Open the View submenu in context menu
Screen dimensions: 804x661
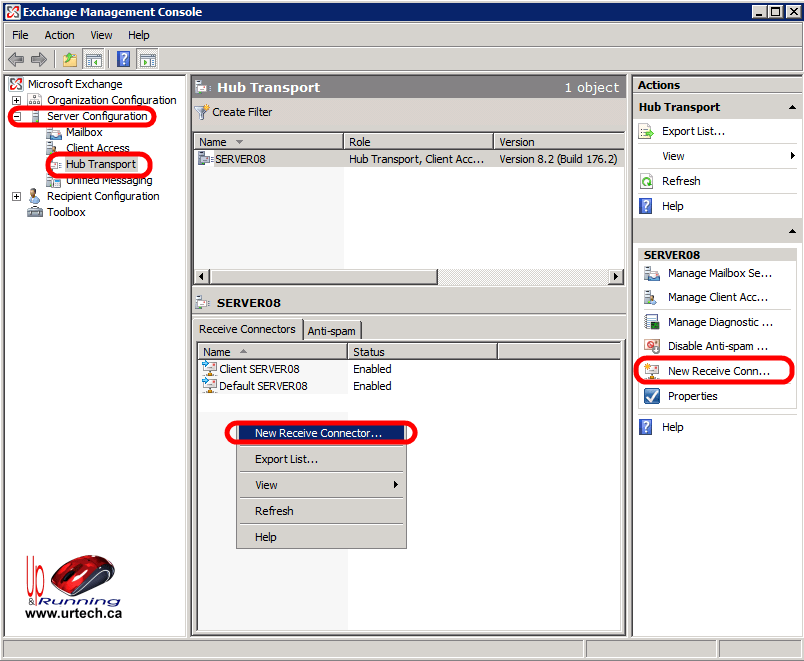click(x=320, y=485)
